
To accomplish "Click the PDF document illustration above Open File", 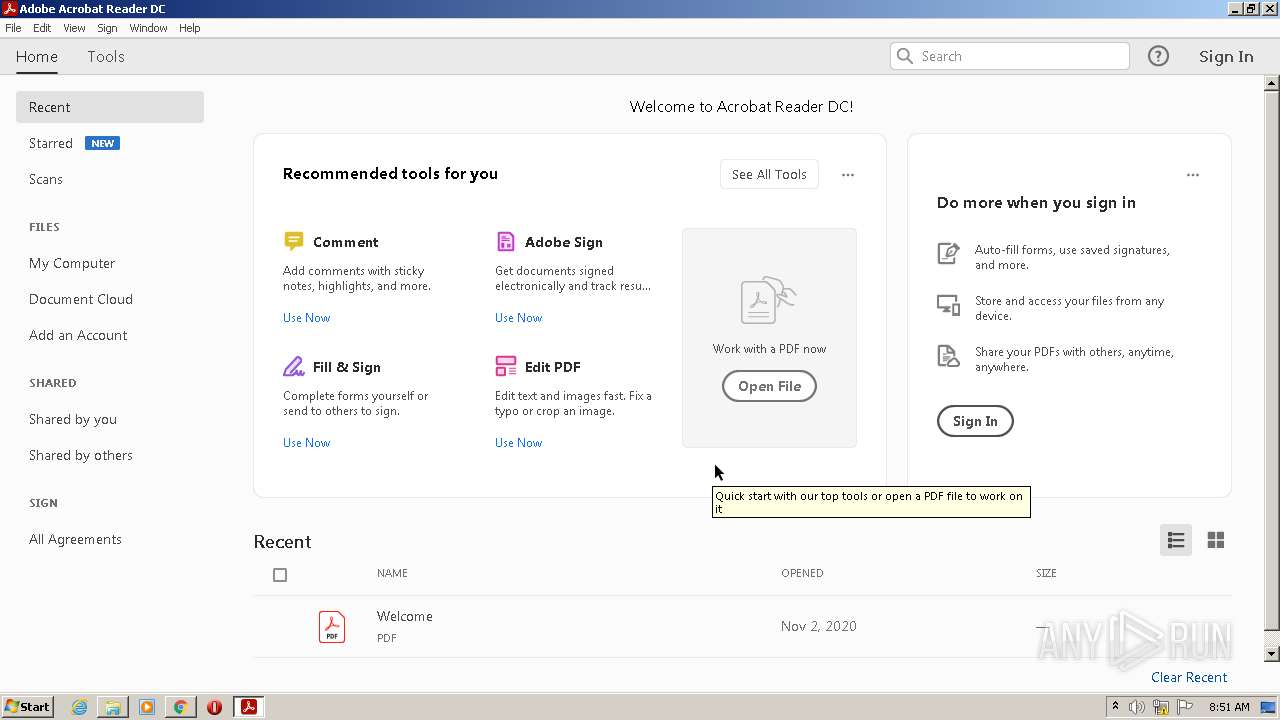I will click(x=768, y=300).
